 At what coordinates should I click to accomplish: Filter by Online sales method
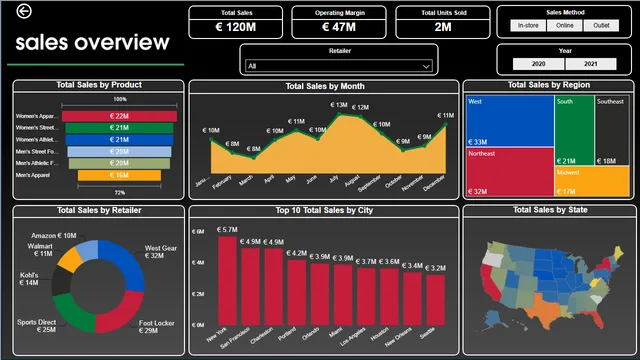pos(564,25)
